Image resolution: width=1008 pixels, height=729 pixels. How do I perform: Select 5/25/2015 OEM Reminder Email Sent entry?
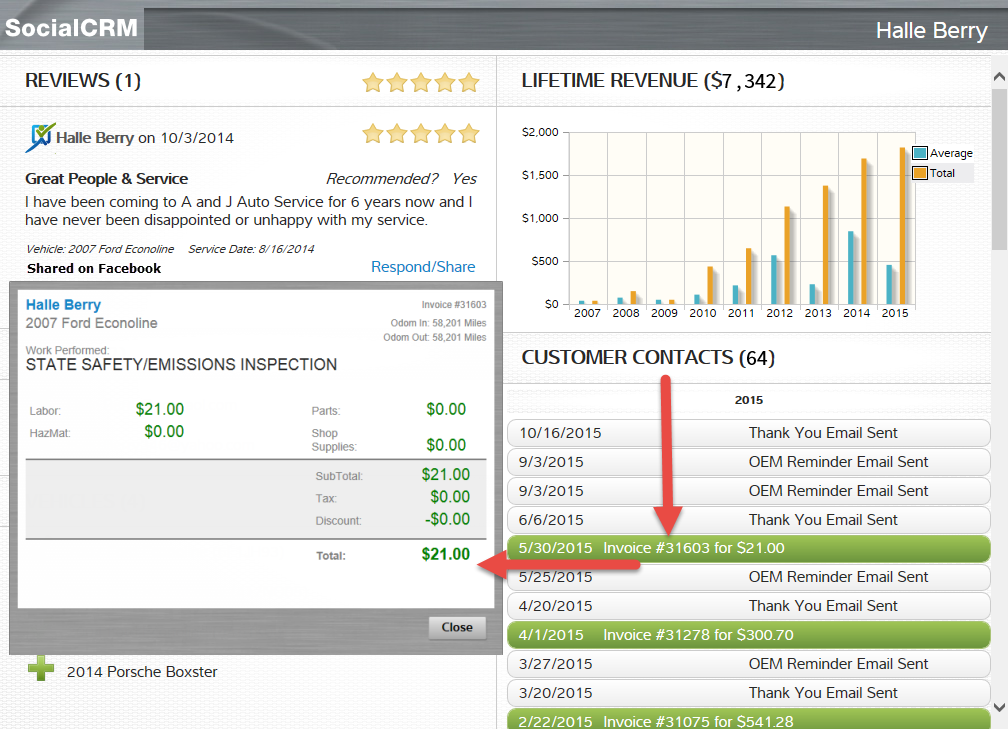coord(748,577)
